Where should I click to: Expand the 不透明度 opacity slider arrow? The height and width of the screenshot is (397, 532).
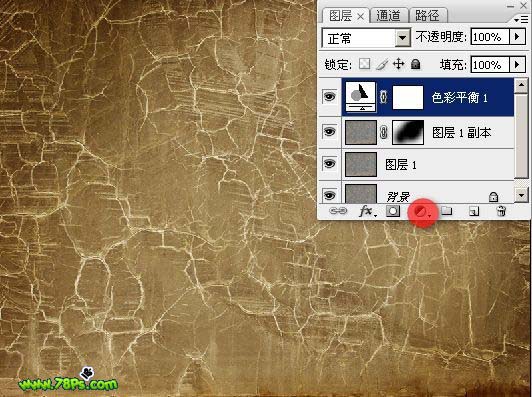pos(517,36)
